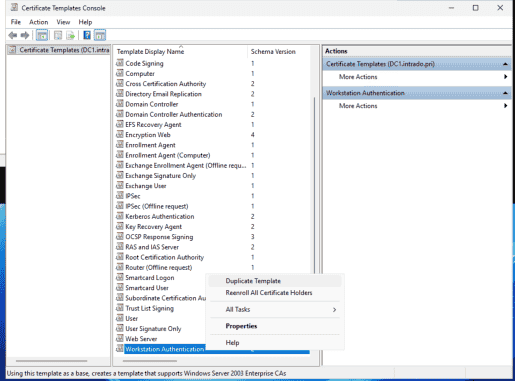Select the Domain Controller template row
The height and width of the screenshot is (381, 515).
click(212, 104)
